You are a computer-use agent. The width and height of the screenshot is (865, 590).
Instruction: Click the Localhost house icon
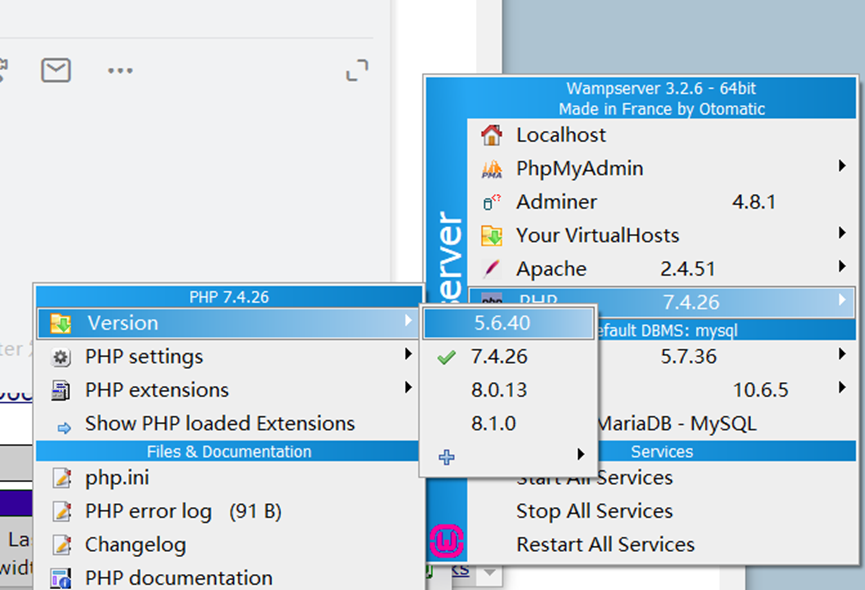tap(491, 135)
